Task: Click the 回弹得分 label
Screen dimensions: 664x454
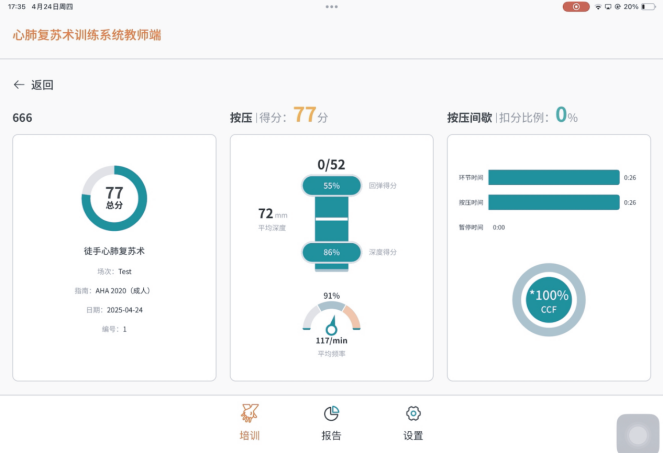Action: point(382,185)
